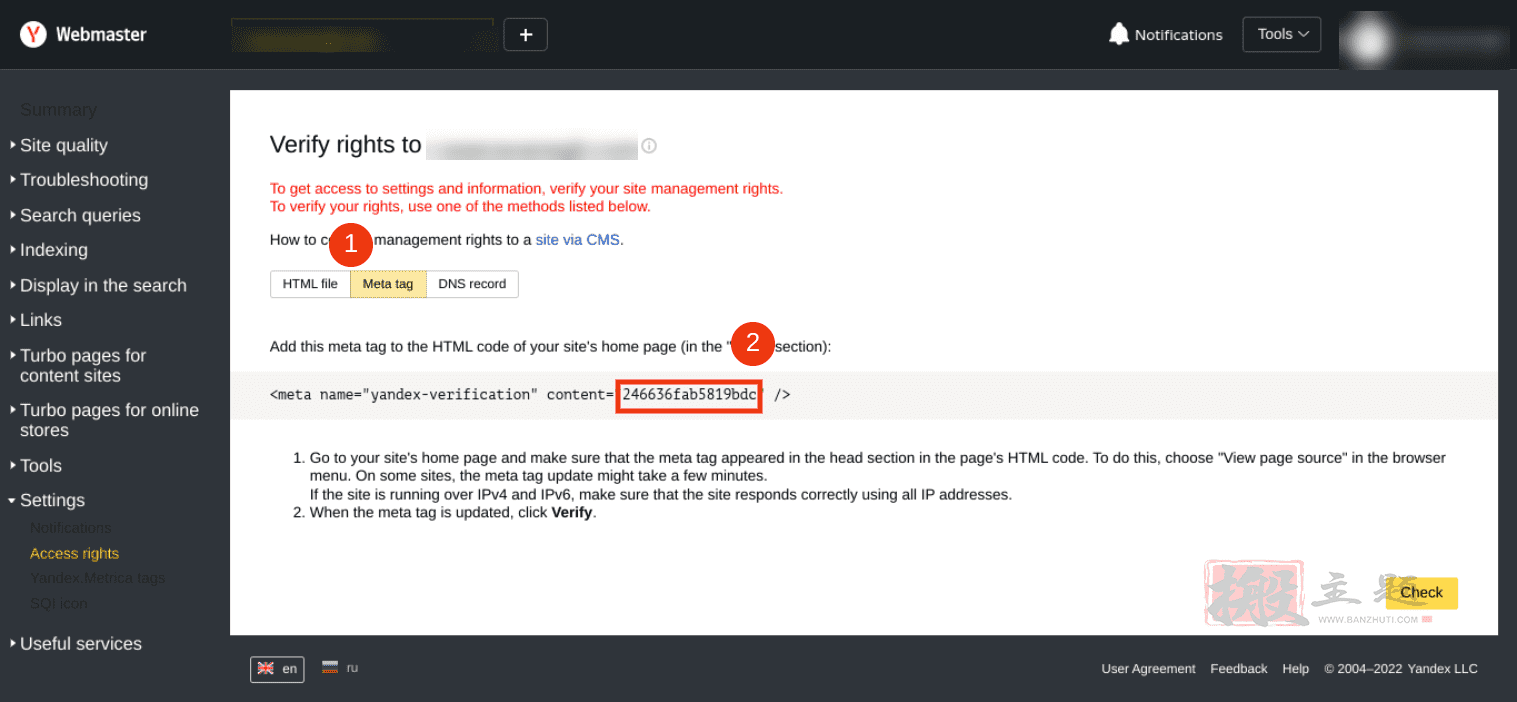1517x702 pixels.
Task: Open the Notifications bell icon
Action: click(x=1119, y=34)
